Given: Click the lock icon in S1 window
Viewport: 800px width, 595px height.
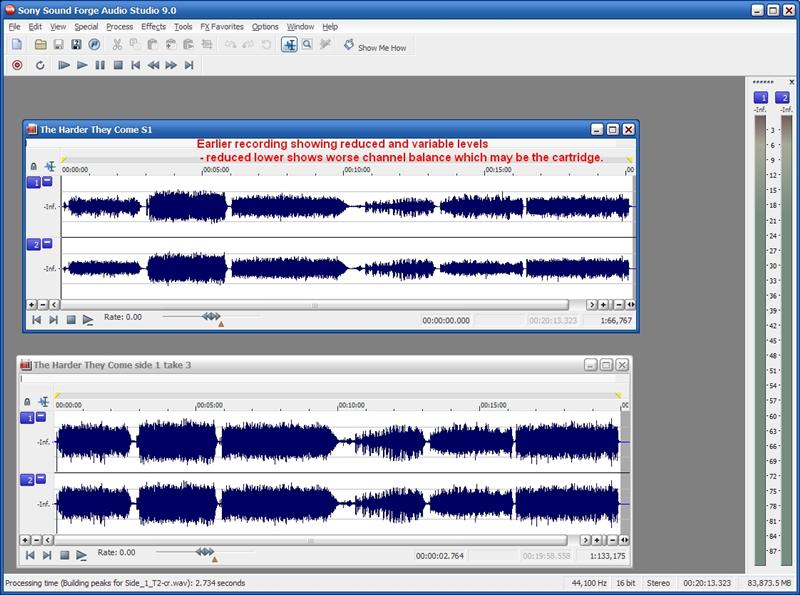Looking at the screenshot, I should click(x=33, y=166).
